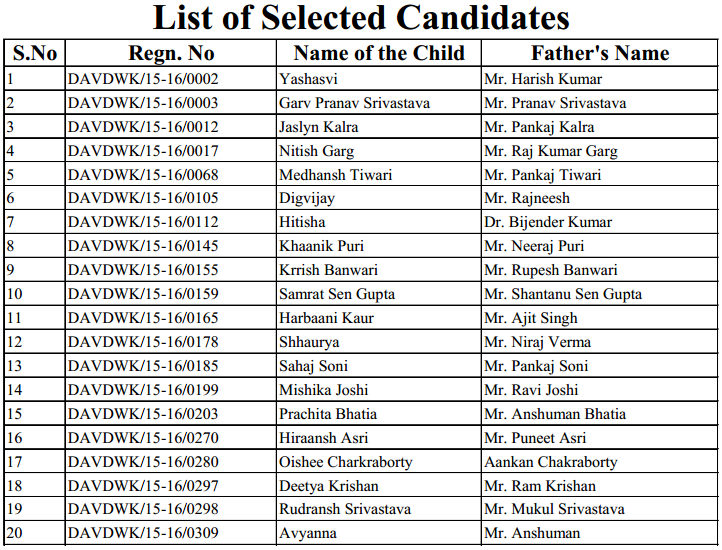Viewport: 722px width, 550px height.
Task: Click father's name Mr. Ravi Joshi
Action: (x=530, y=390)
